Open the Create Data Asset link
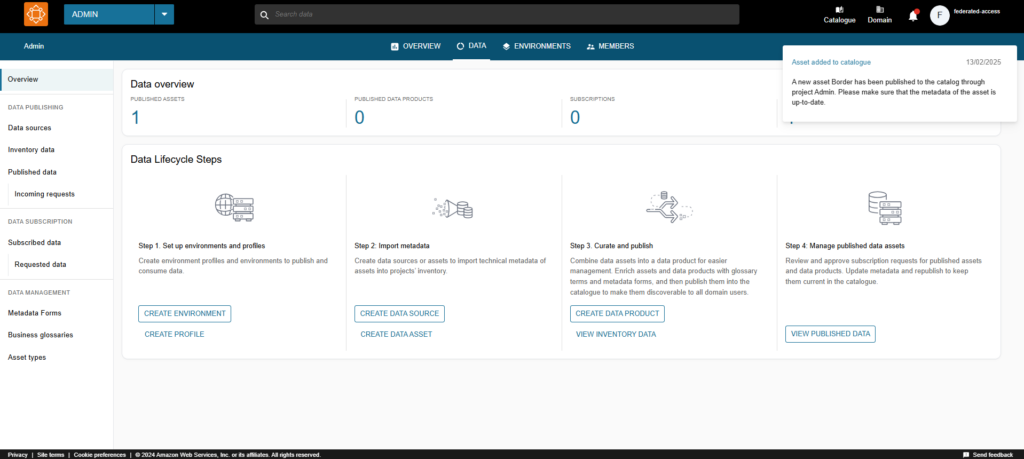Image resolution: width=1024 pixels, height=459 pixels. point(396,334)
